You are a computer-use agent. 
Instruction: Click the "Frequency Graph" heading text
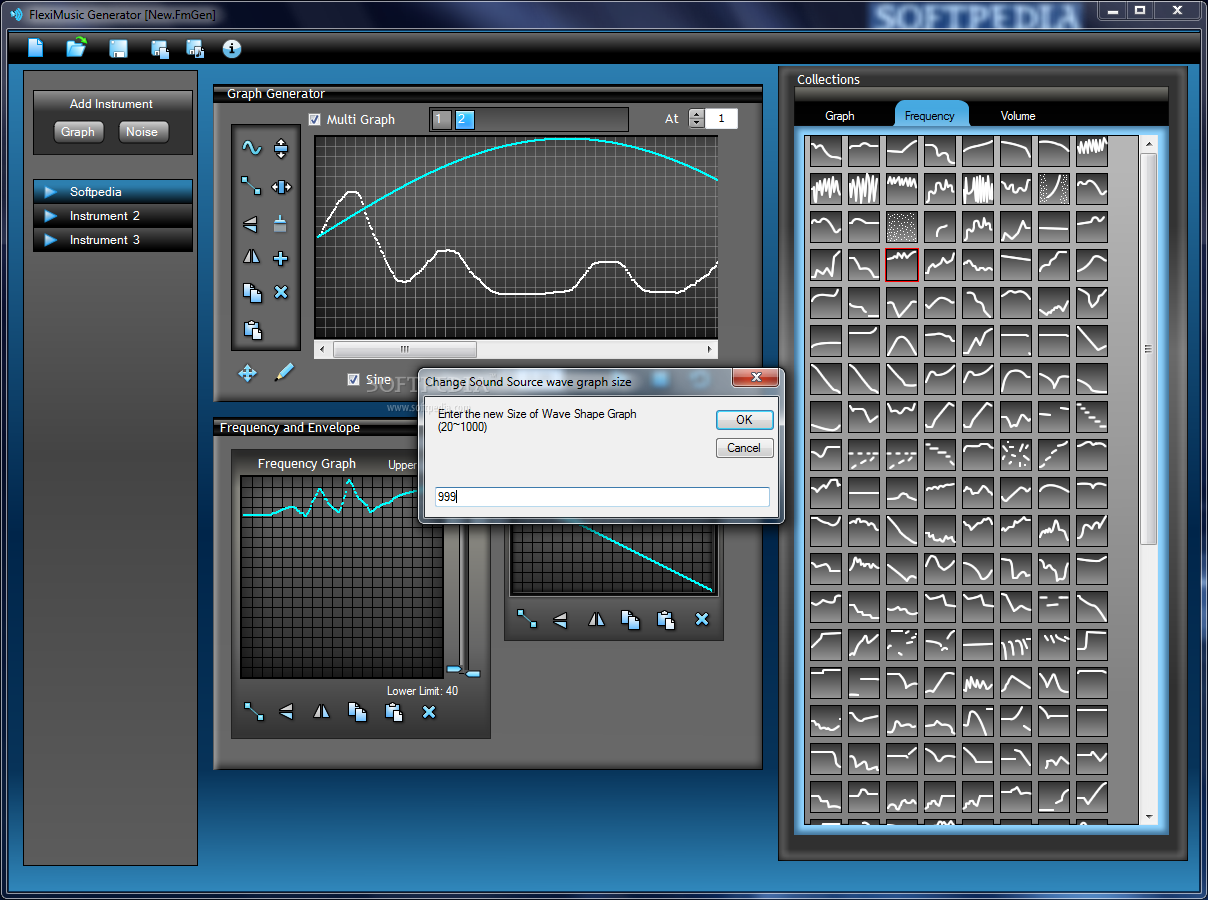pos(307,464)
